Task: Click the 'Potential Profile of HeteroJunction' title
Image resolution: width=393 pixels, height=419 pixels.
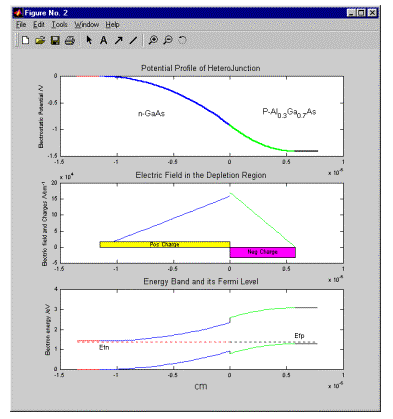Action: point(201,68)
